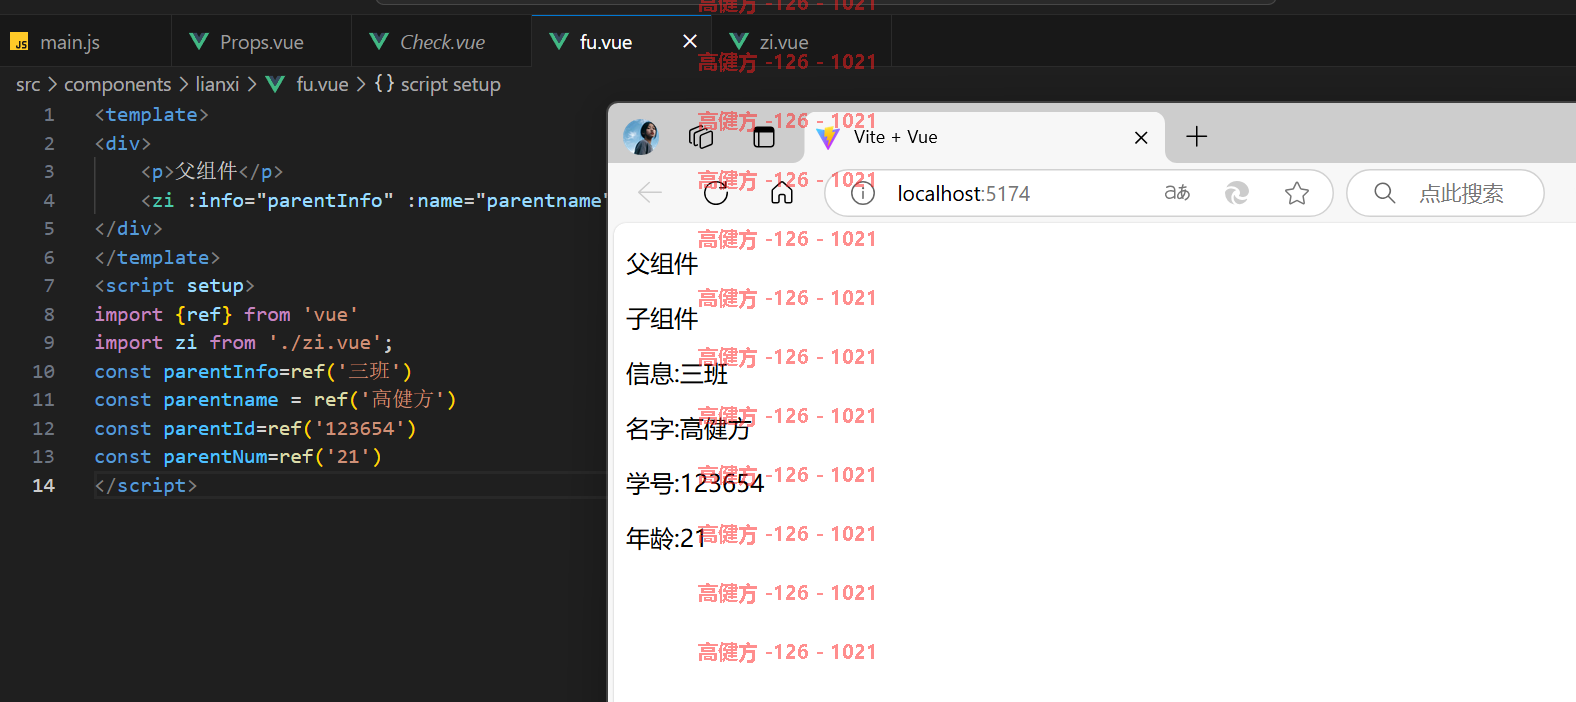
Task: Open browser workspaces icon
Action: coord(701,136)
